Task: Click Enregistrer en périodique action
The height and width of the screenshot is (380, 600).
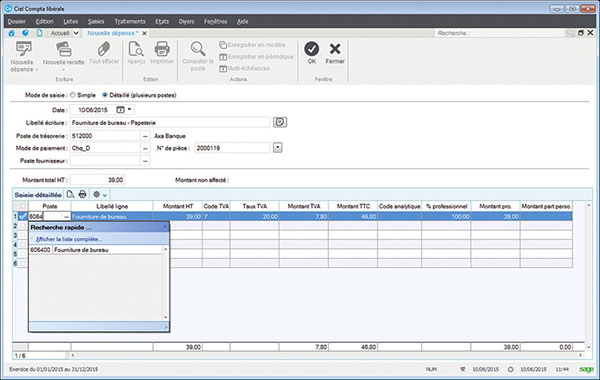Action: [x=256, y=57]
